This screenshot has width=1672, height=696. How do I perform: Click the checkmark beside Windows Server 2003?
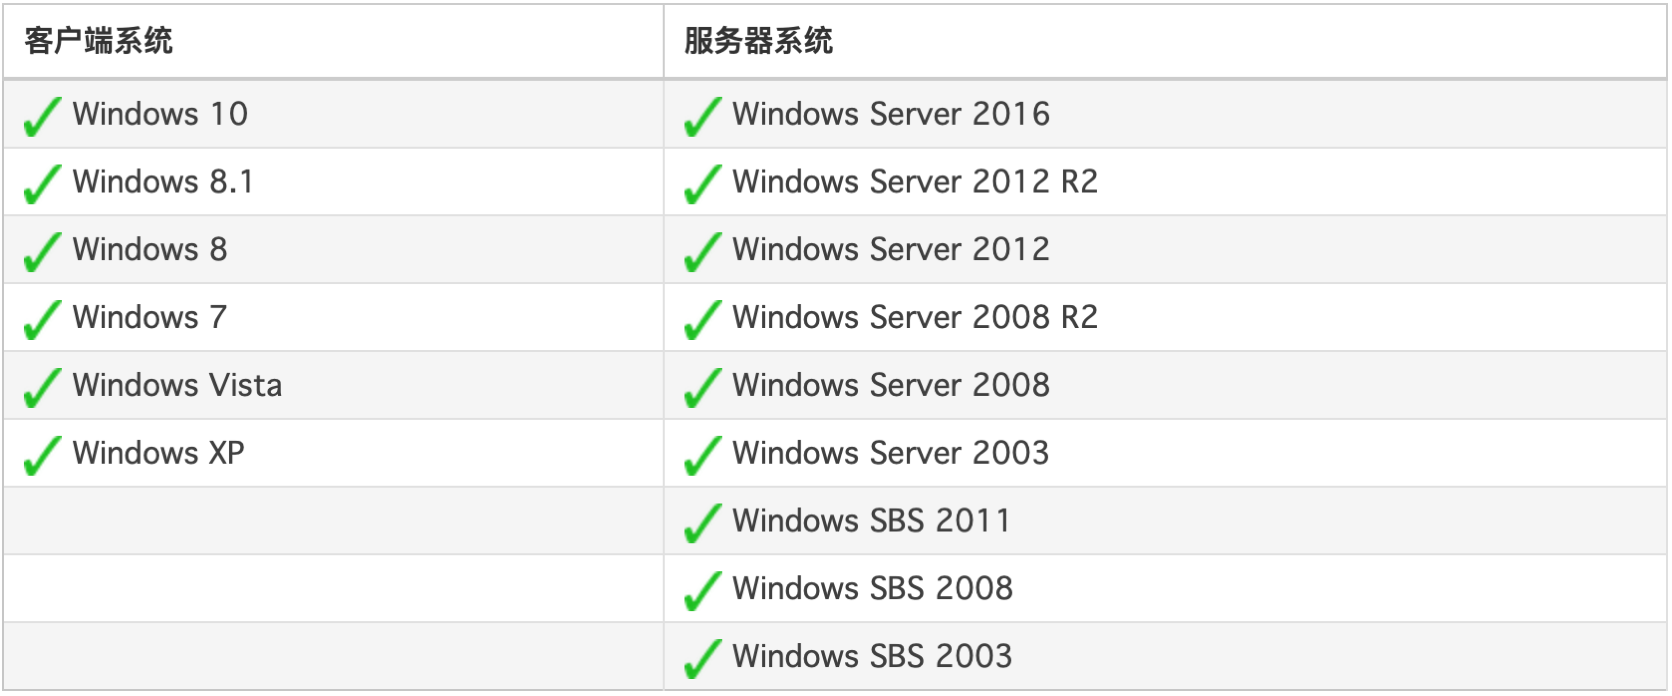tap(702, 456)
